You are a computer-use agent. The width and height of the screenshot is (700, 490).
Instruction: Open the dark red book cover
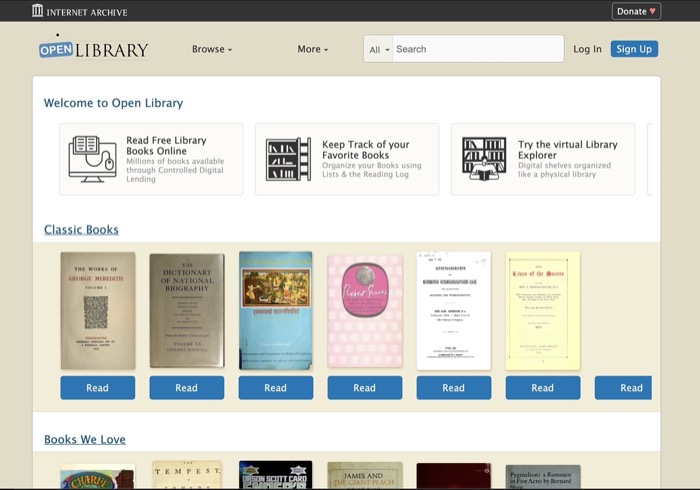[454, 476]
